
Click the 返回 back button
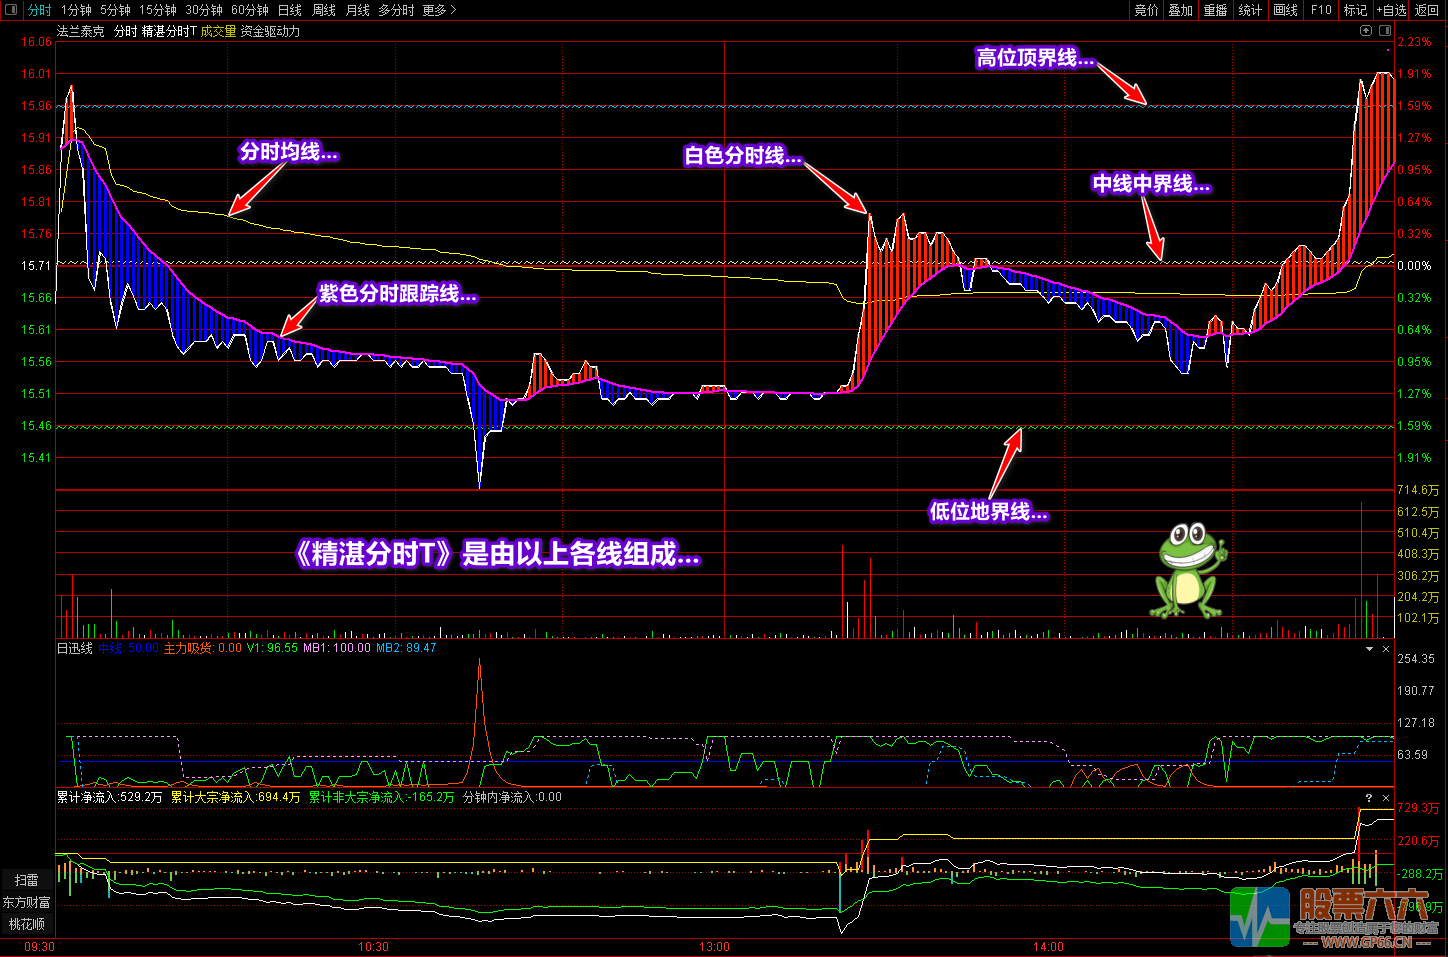(1427, 10)
